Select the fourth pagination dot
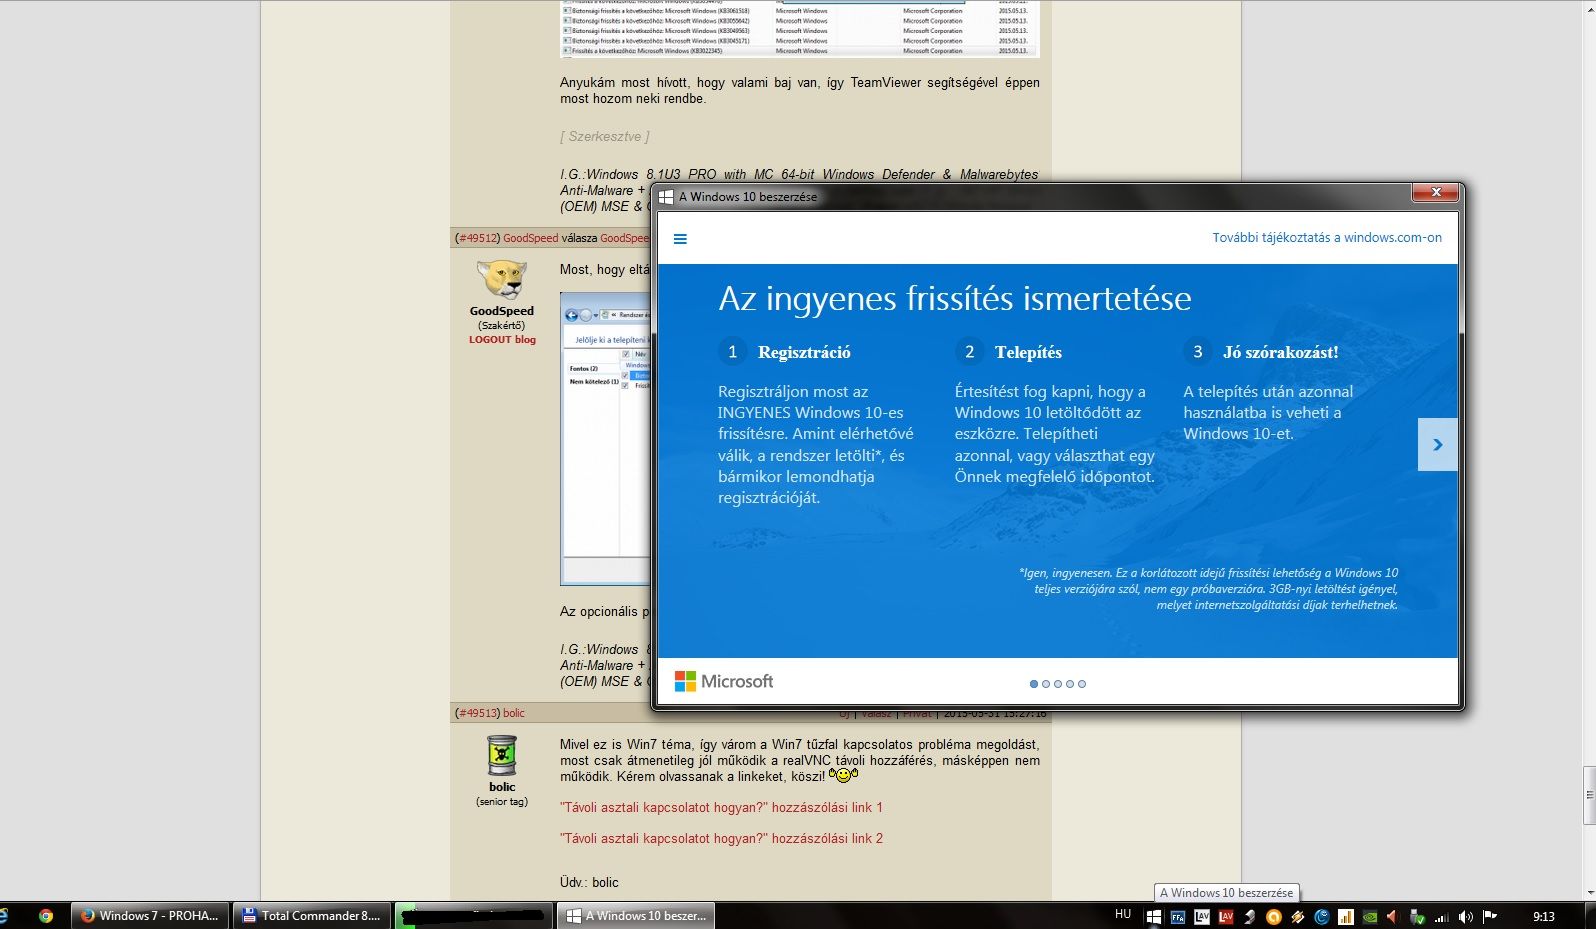 pyautogui.click(x=1070, y=684)
